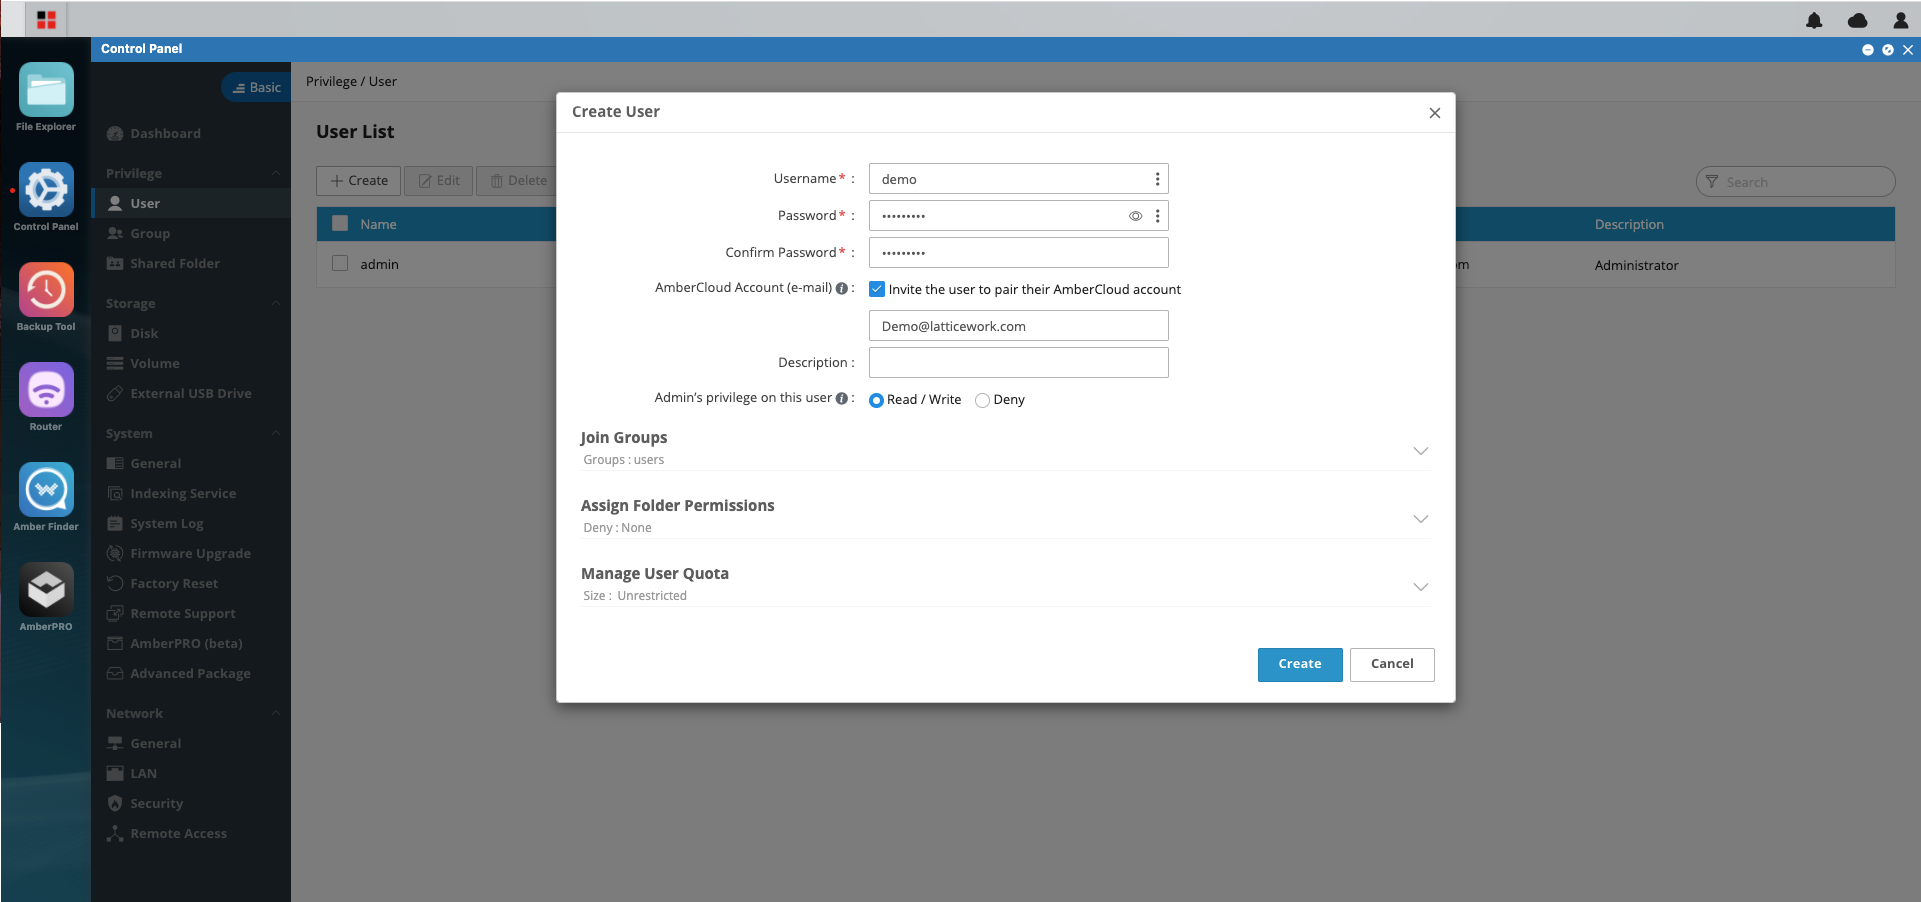This screenshot has width=1921, height=902.
Task: Launch the Backup Tool icon
Action: pos(46,290)
